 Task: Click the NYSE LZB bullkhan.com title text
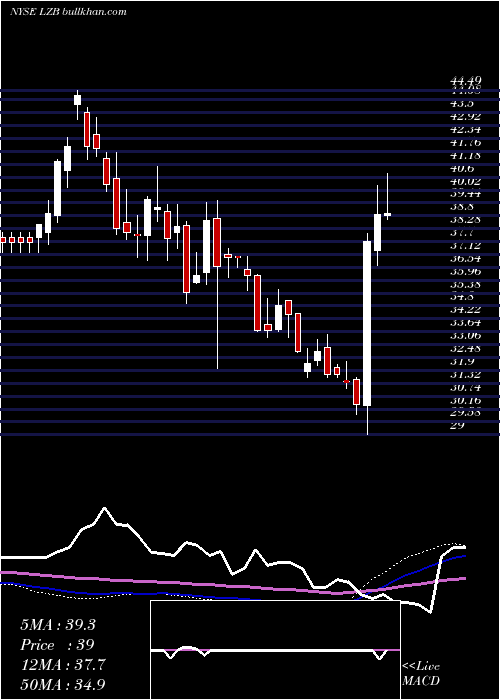68,12
